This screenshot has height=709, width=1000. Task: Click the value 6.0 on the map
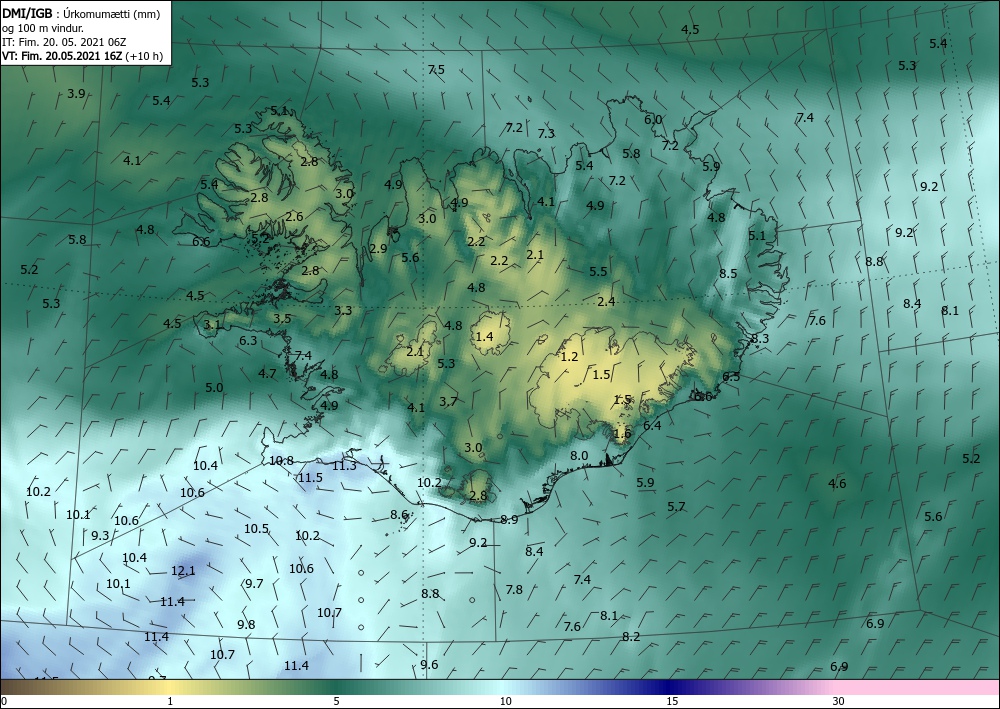click(652, 119)
